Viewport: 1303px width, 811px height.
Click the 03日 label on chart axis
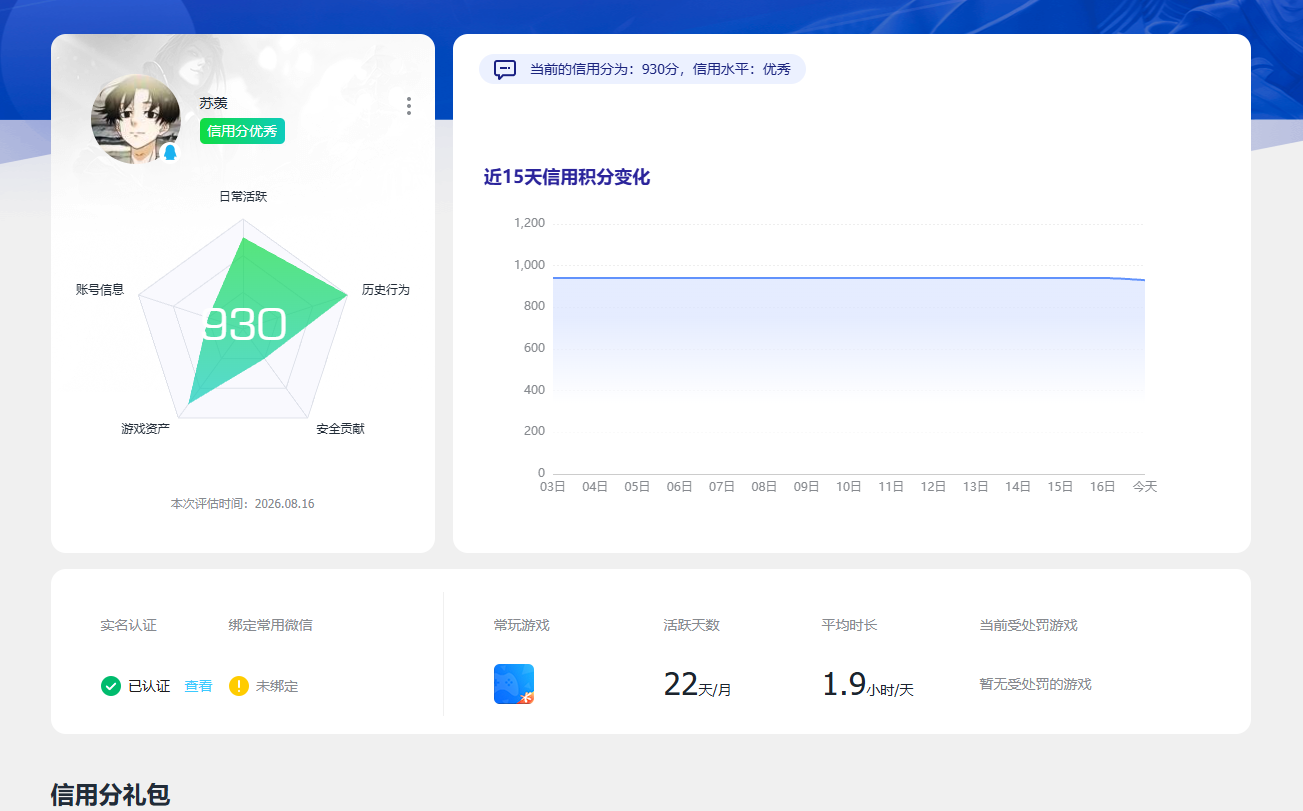(553, 486)
